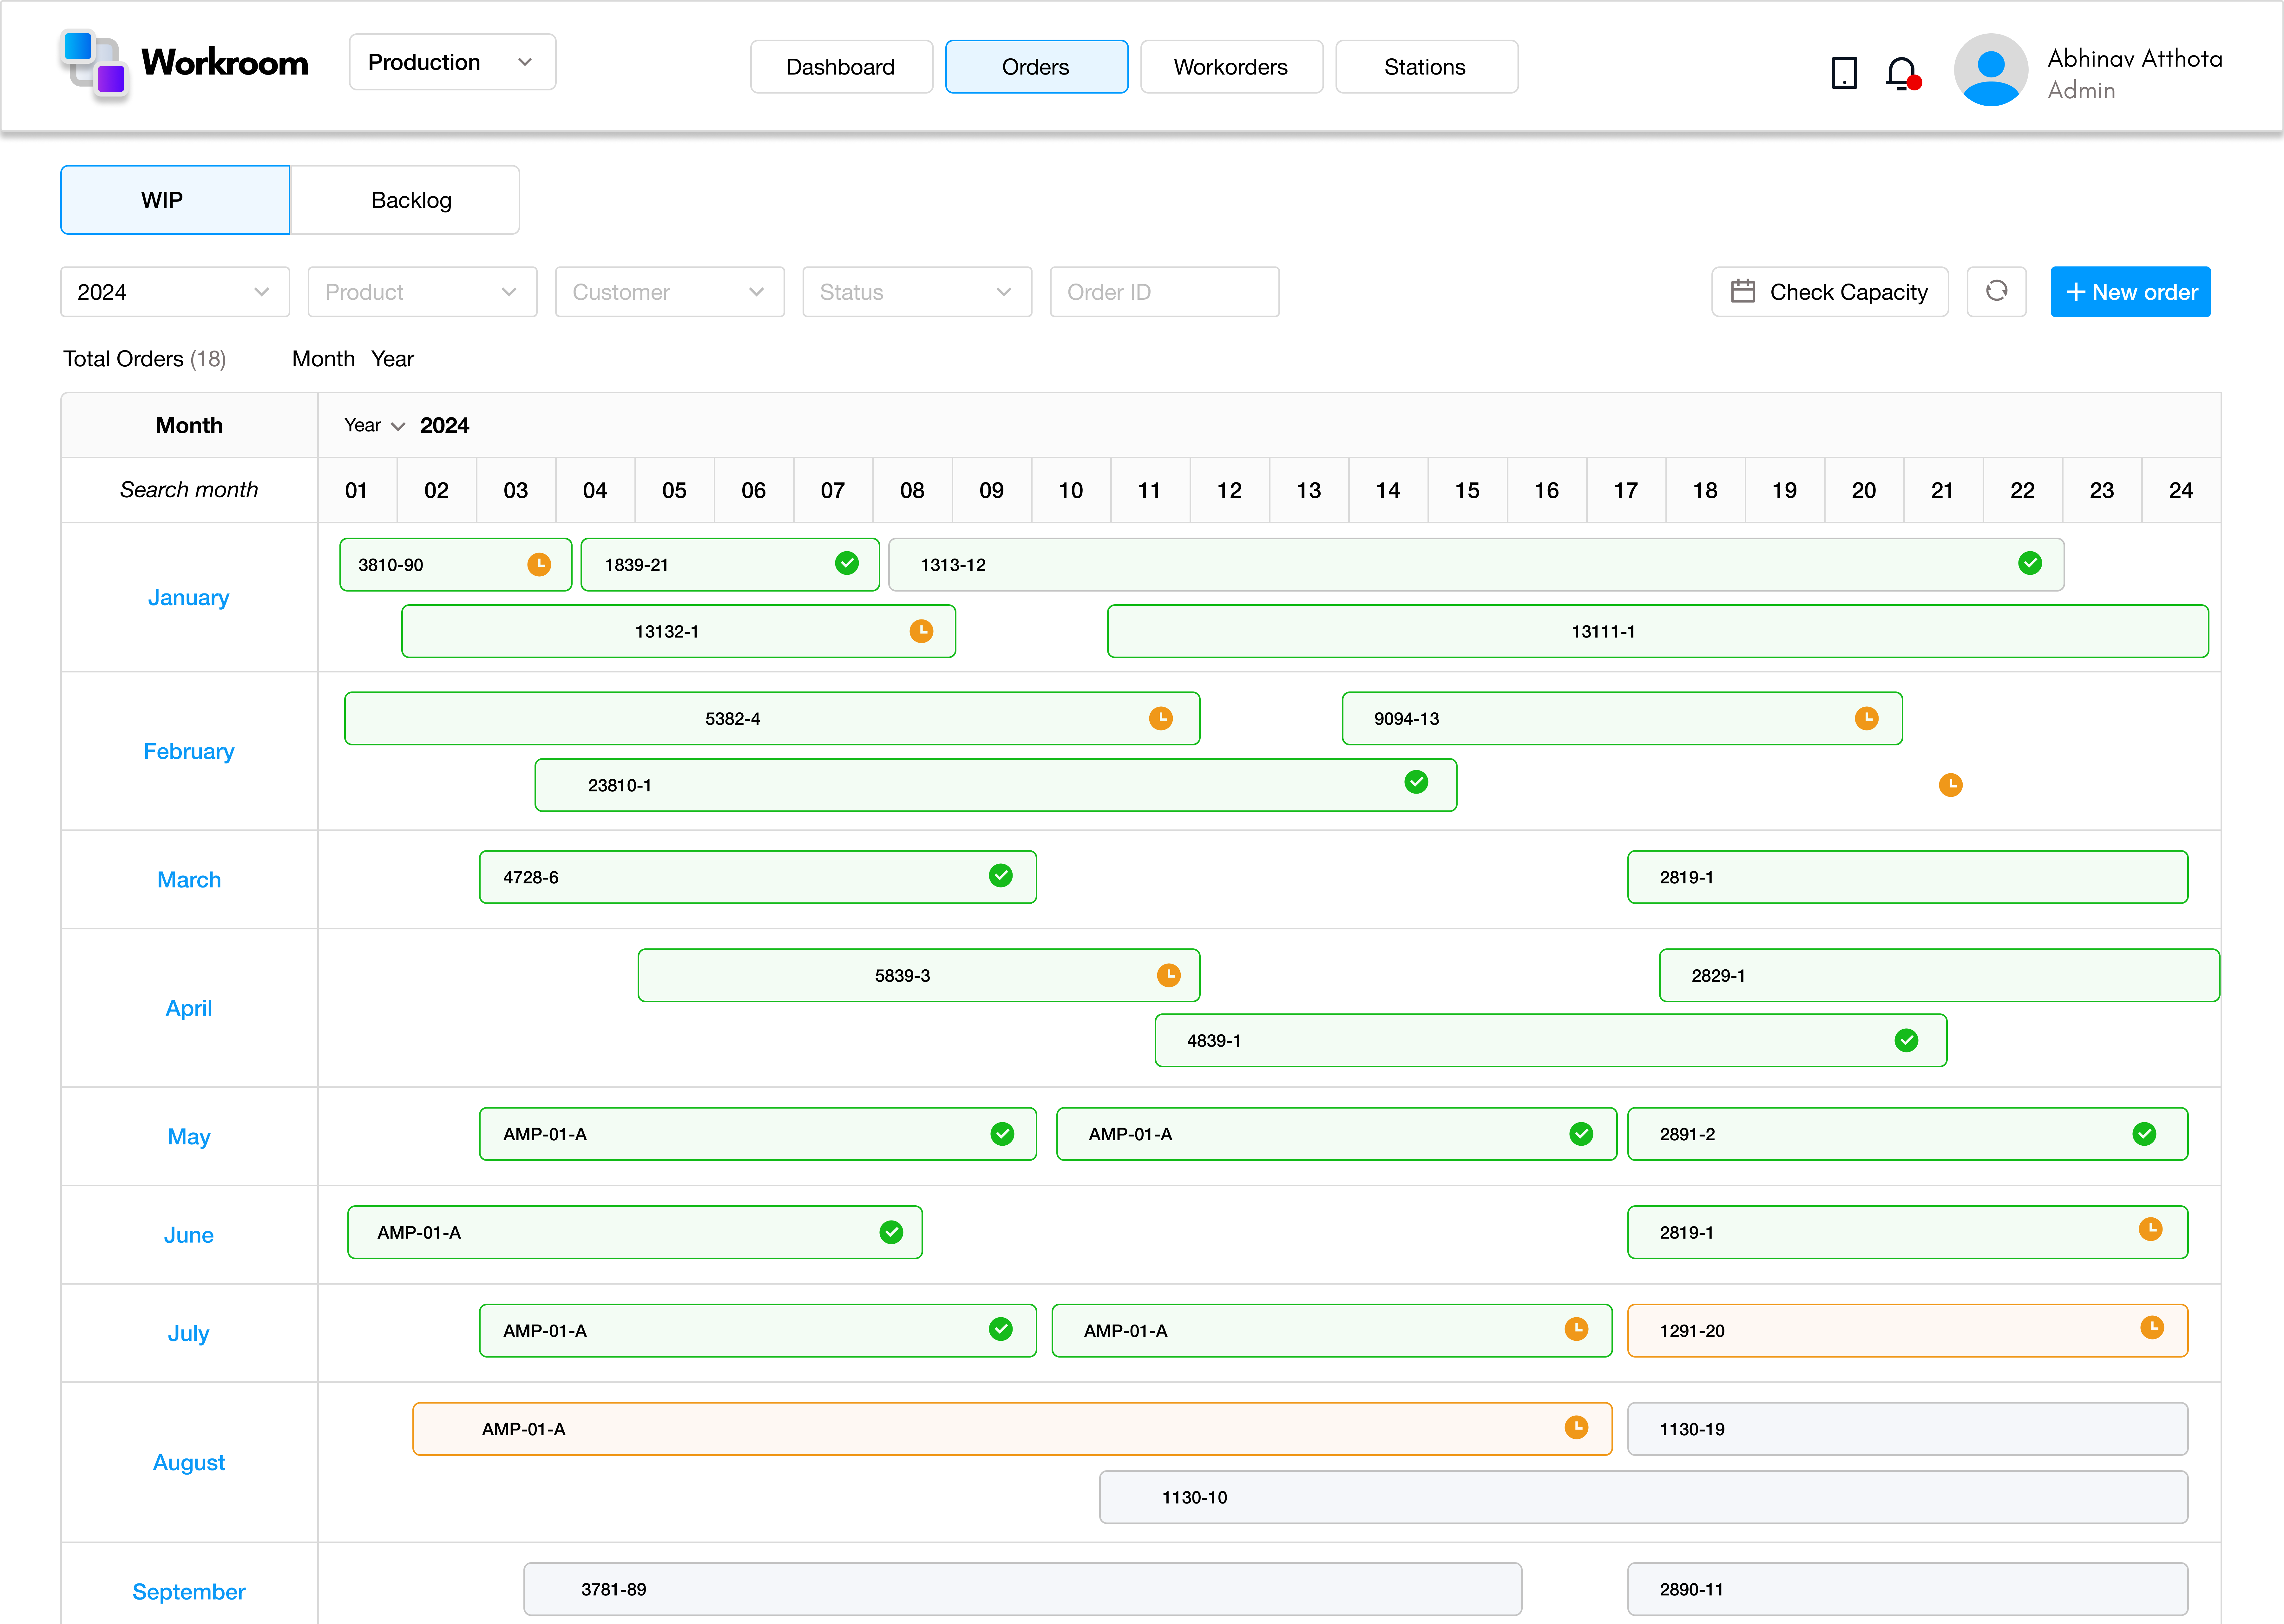
Task: Select the WIP tab
Action: pos(174,199)
